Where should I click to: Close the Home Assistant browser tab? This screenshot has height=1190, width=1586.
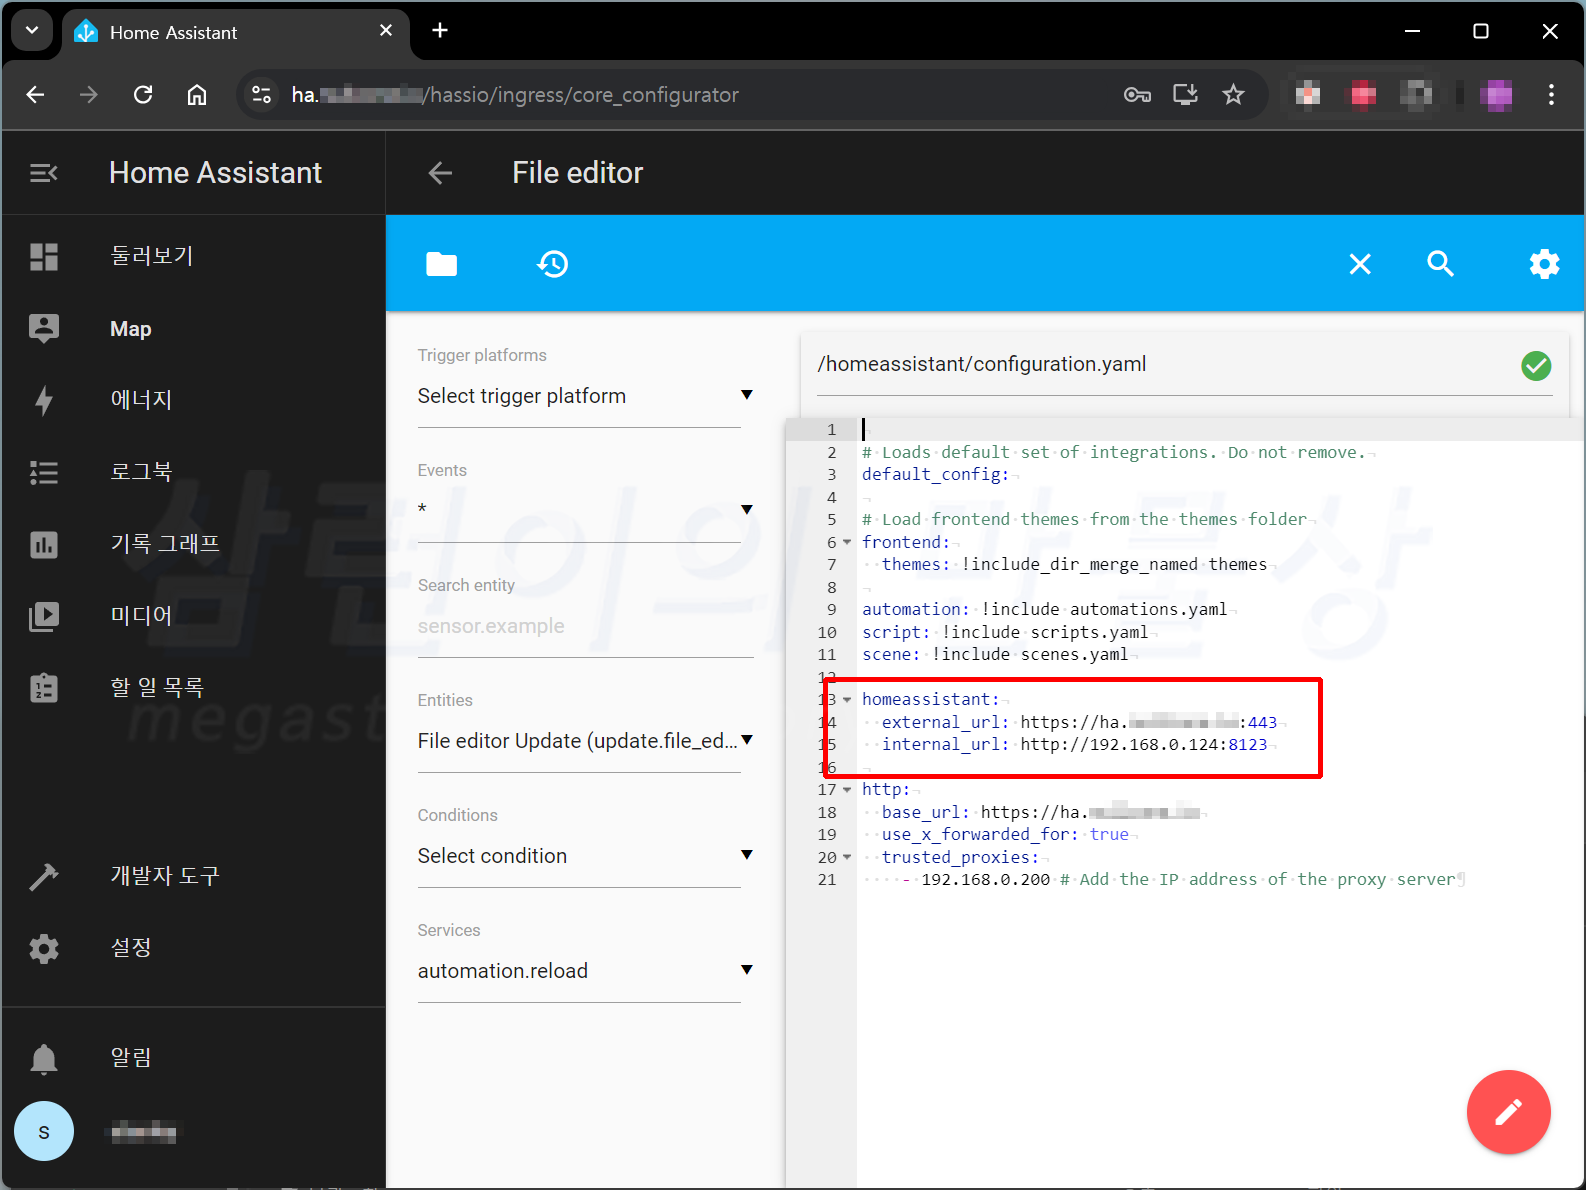coord(386,31)
